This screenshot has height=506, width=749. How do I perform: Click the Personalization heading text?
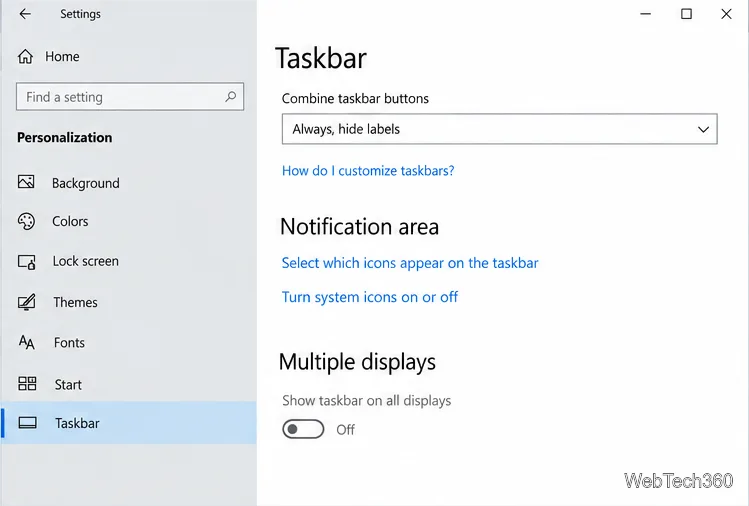[64, 138]
